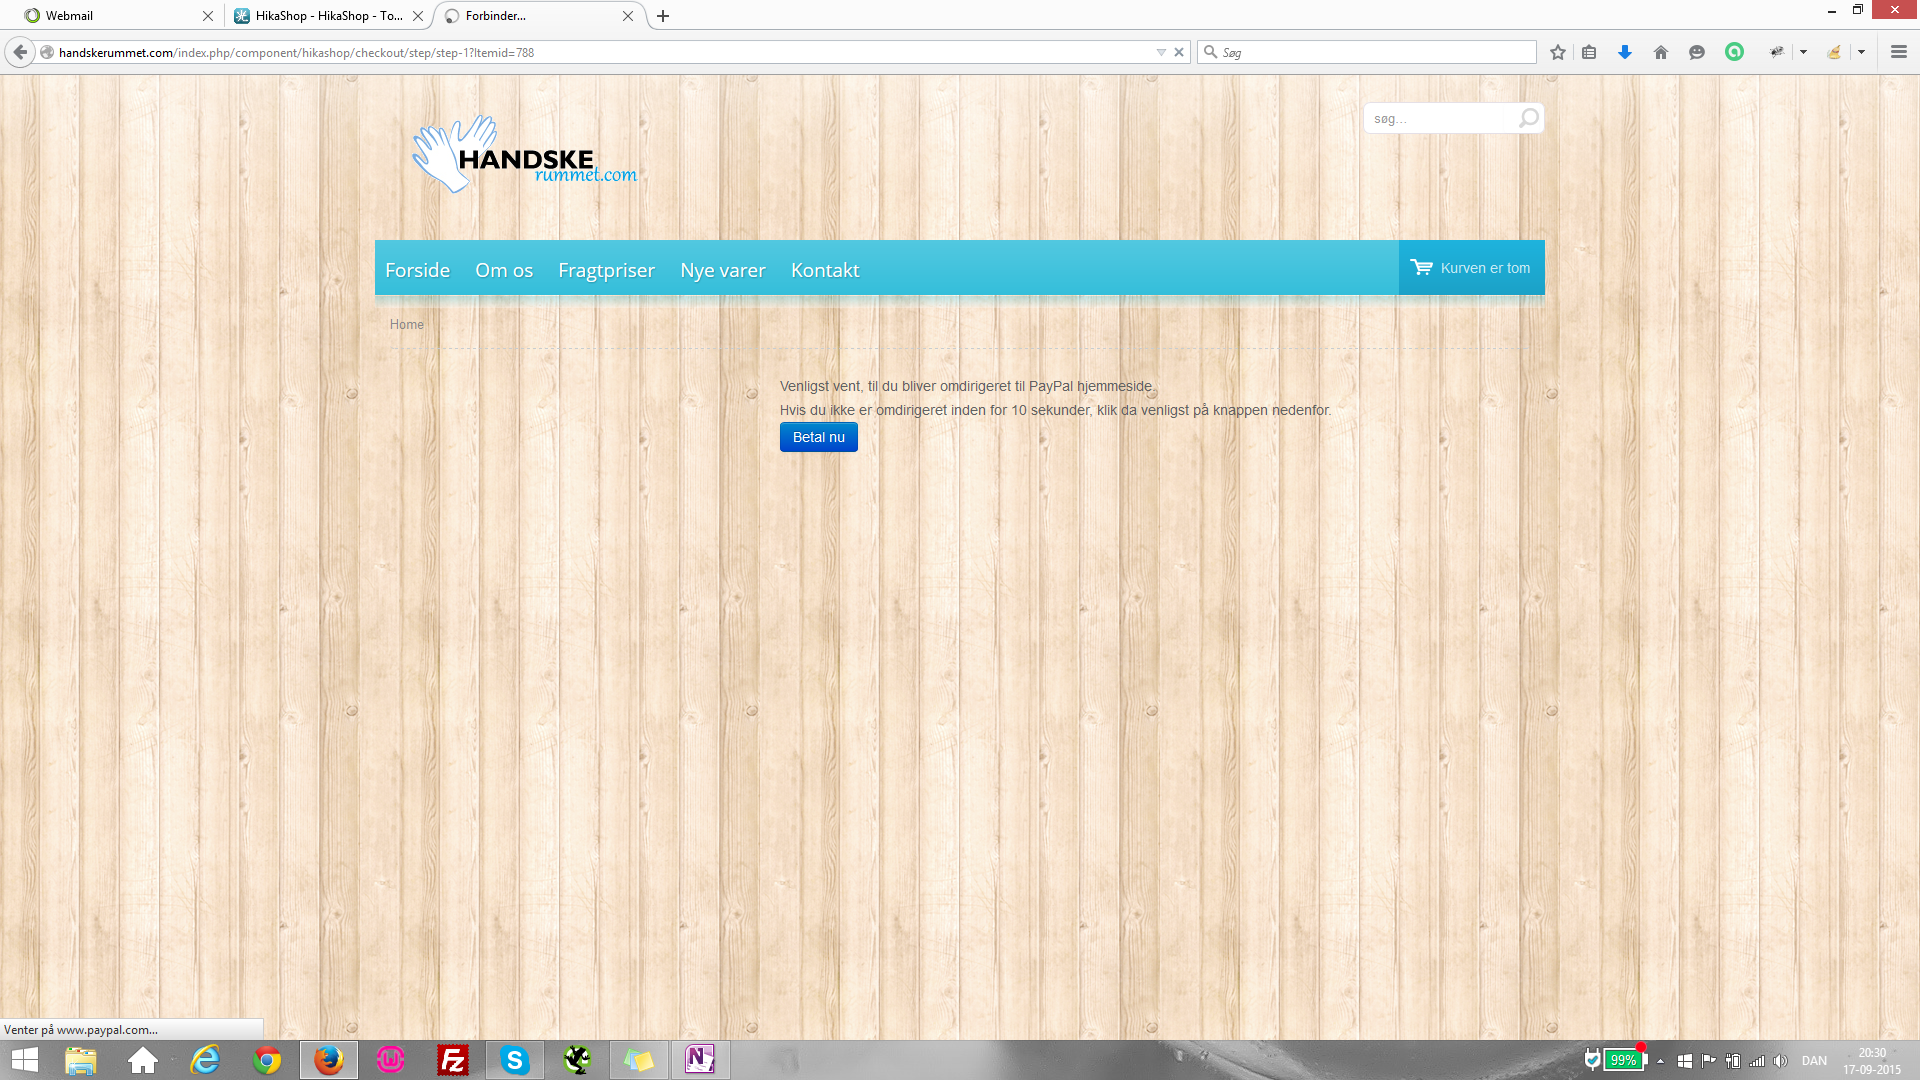This screenshot has width=1920, height=1080.
Task: Open the FileZilla taskbar icon
Action: click(453, 1059)
